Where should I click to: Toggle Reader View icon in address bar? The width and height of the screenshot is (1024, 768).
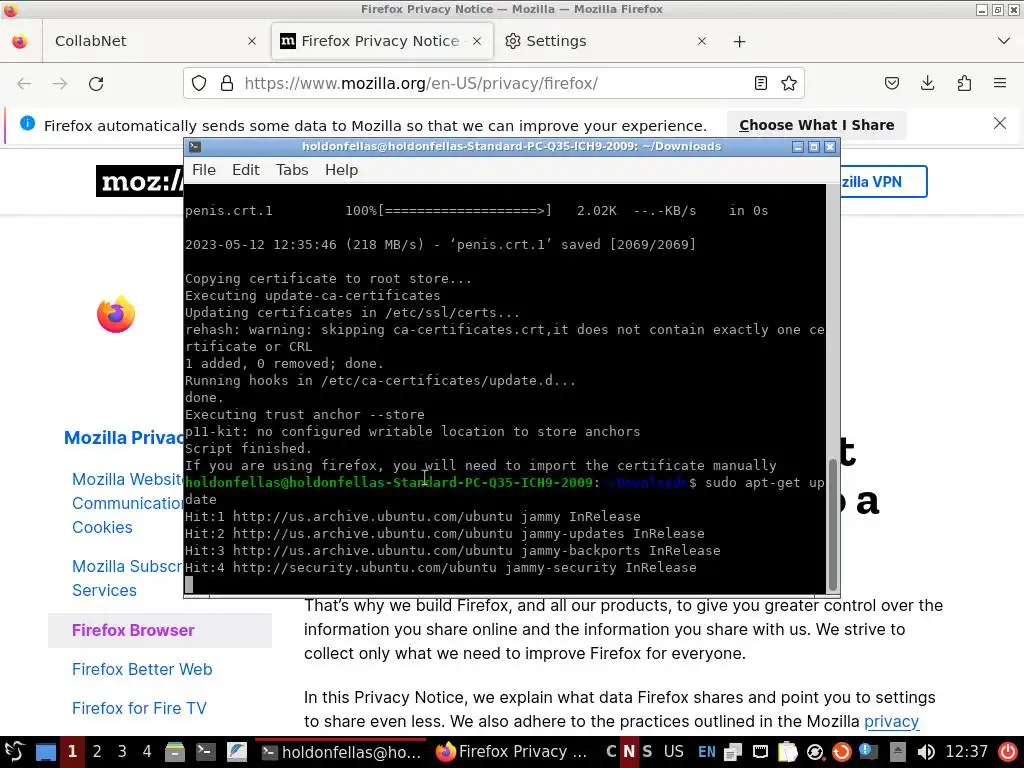760,84
